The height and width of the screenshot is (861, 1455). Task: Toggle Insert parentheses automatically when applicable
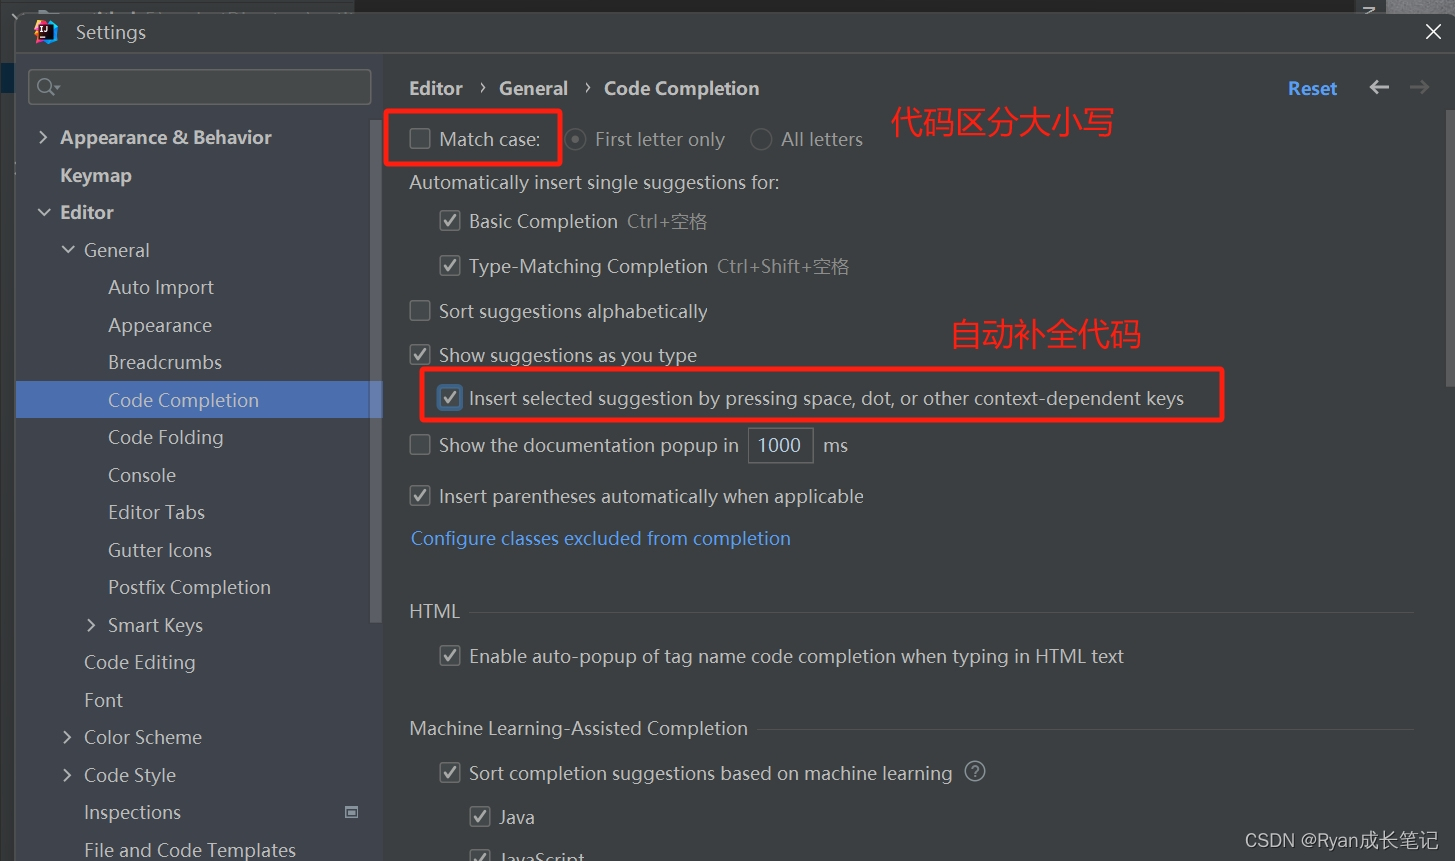420,496
